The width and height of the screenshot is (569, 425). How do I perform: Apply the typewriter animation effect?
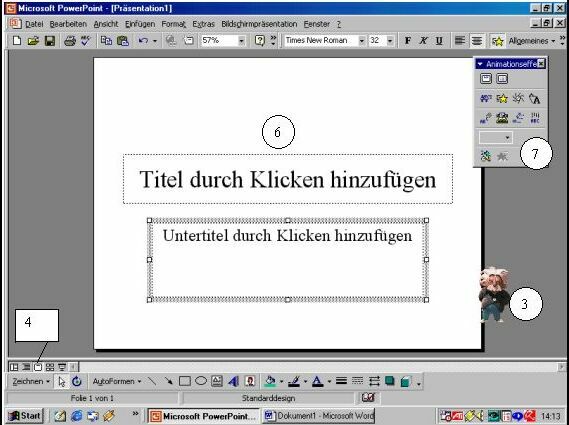pos(502,118)
